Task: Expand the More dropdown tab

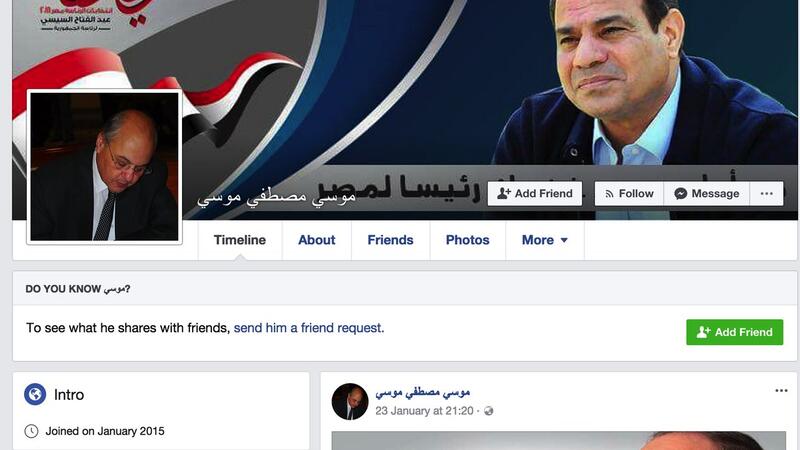Action: click(x=544, y=240)
